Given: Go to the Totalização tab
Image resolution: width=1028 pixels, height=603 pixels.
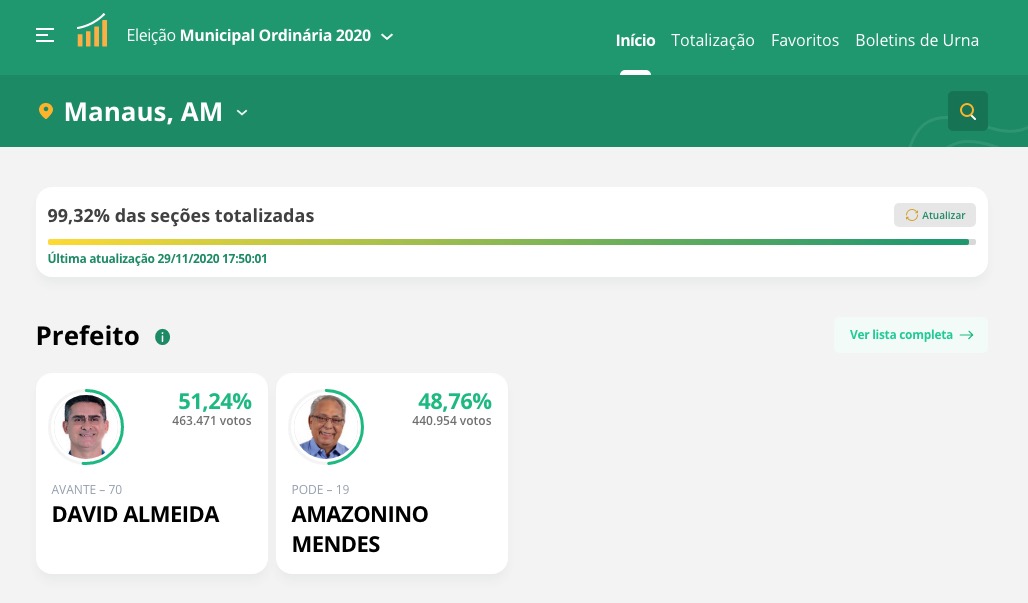Looking at the screenshot, I should (712, 41).
